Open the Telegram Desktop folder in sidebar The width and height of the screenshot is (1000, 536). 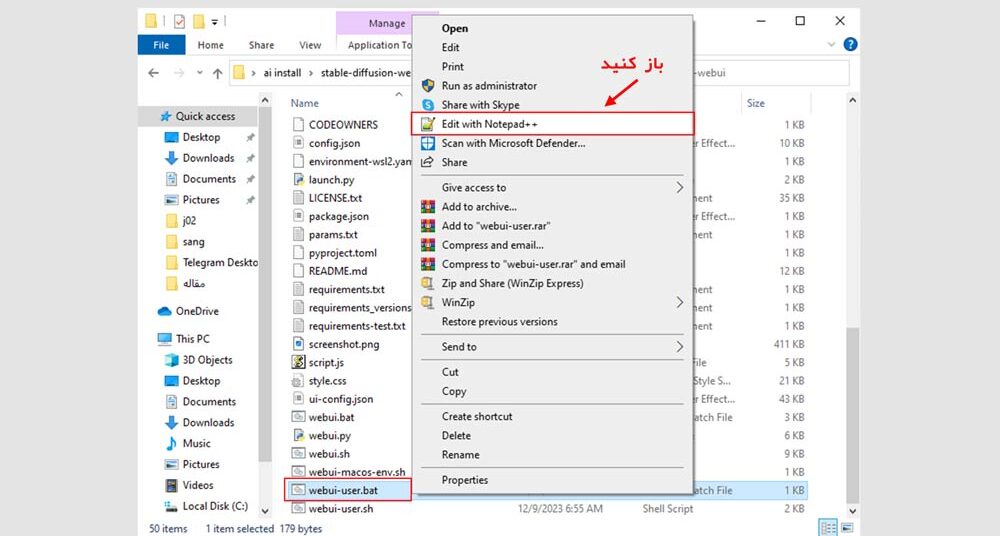tap(219, 262)
